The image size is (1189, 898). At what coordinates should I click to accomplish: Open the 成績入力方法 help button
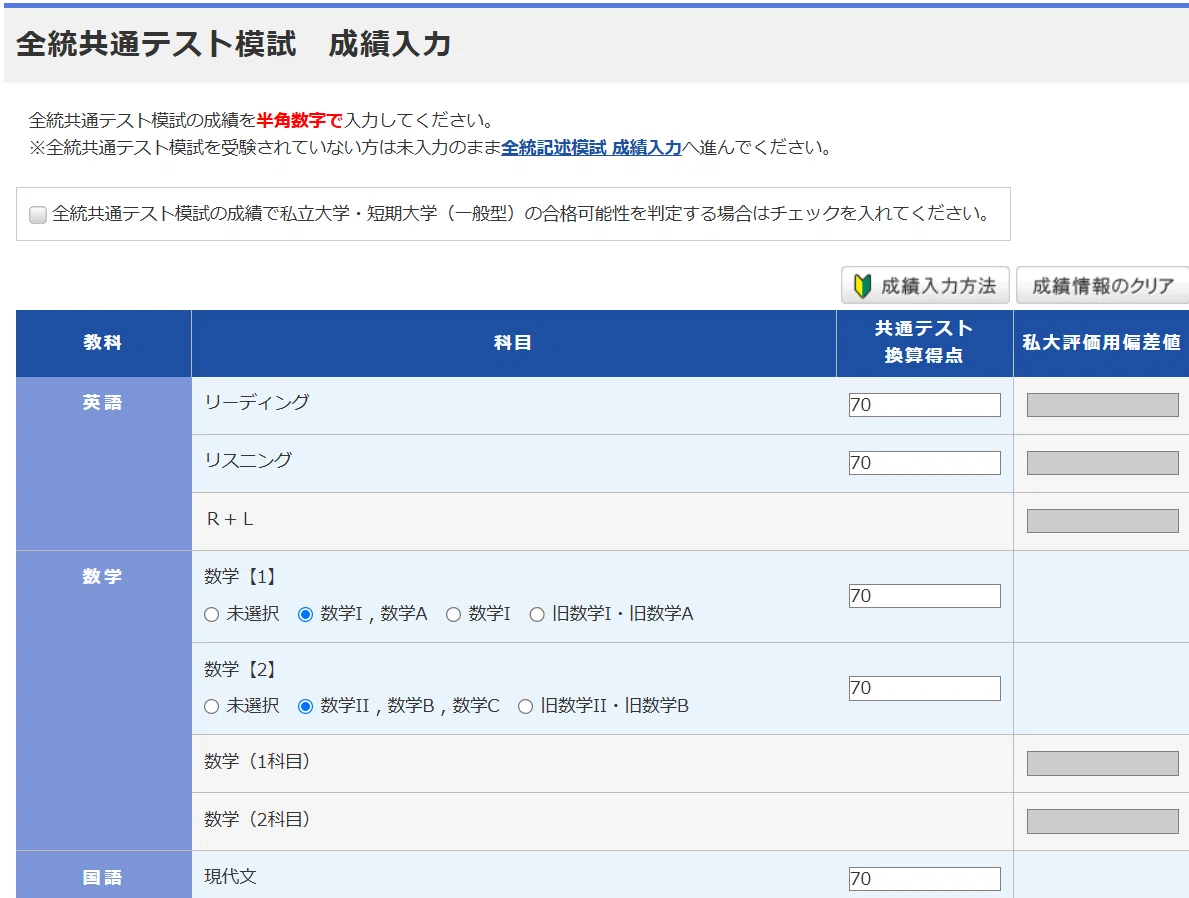(925, 285)
